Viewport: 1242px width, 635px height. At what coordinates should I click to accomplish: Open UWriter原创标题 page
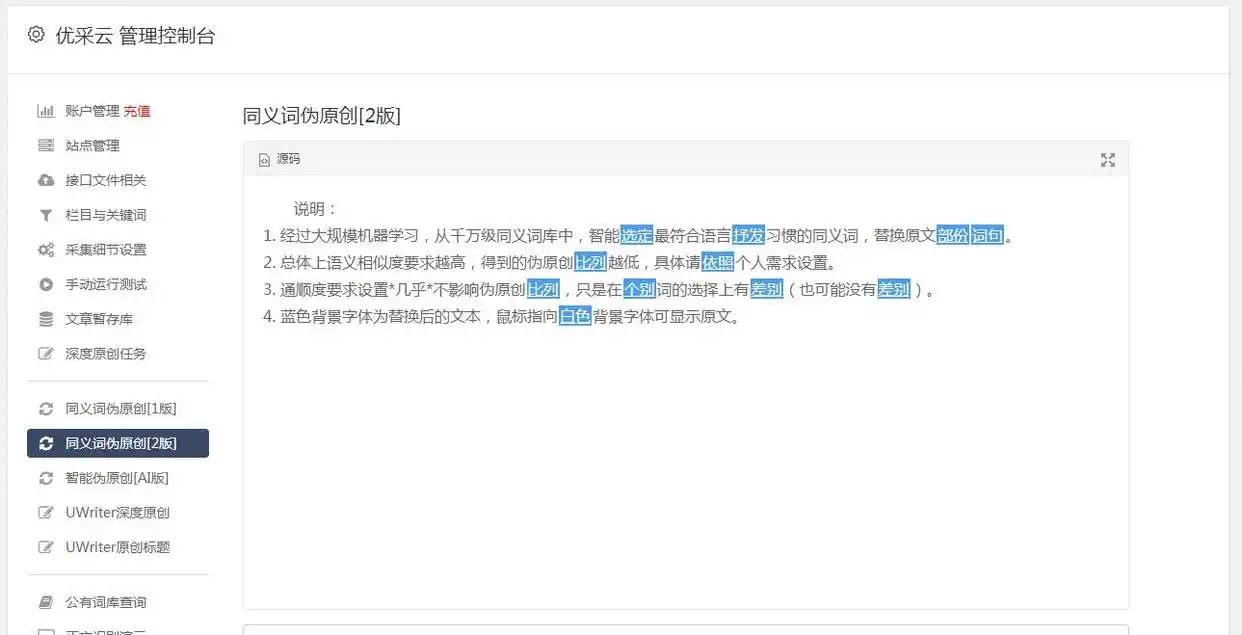118,547
